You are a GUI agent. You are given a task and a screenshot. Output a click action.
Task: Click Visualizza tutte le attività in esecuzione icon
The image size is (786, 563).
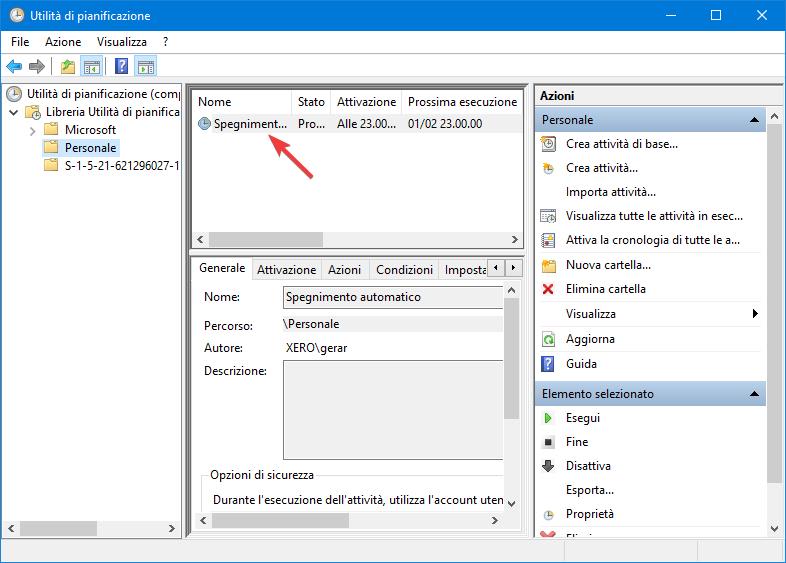[548, 216]
